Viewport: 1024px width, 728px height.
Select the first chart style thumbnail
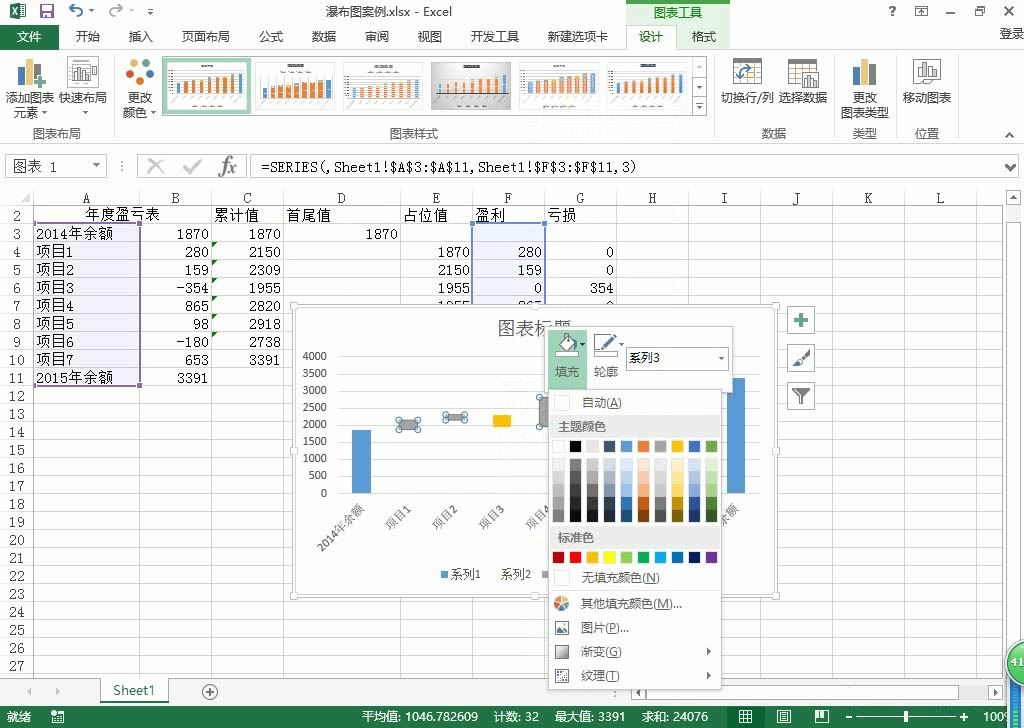tap(206, 86)
